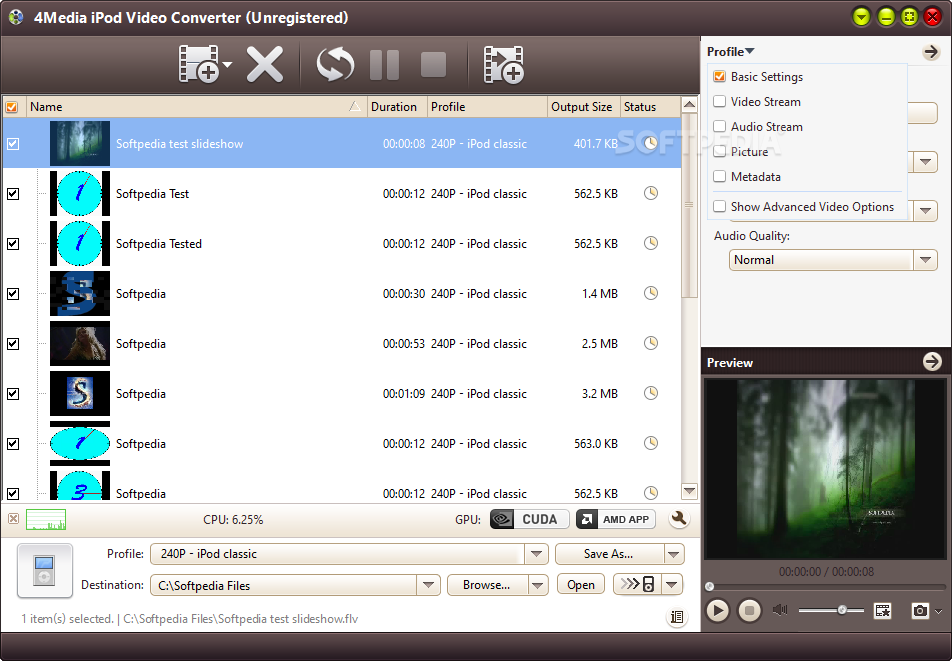Click status clock icon for 1.4 MB row
Image resolution: width=952 pixels, height=661 pixels.
point(651,293)
